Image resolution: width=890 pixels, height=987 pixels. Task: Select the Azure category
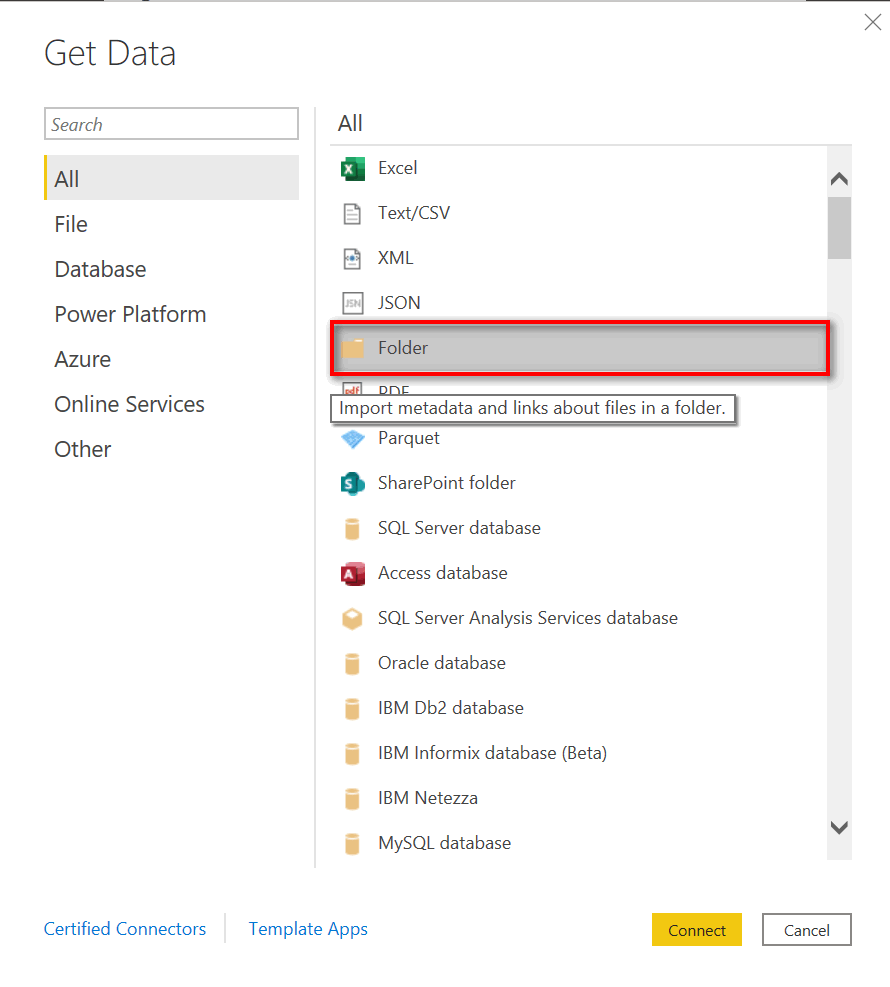[171, 359]
